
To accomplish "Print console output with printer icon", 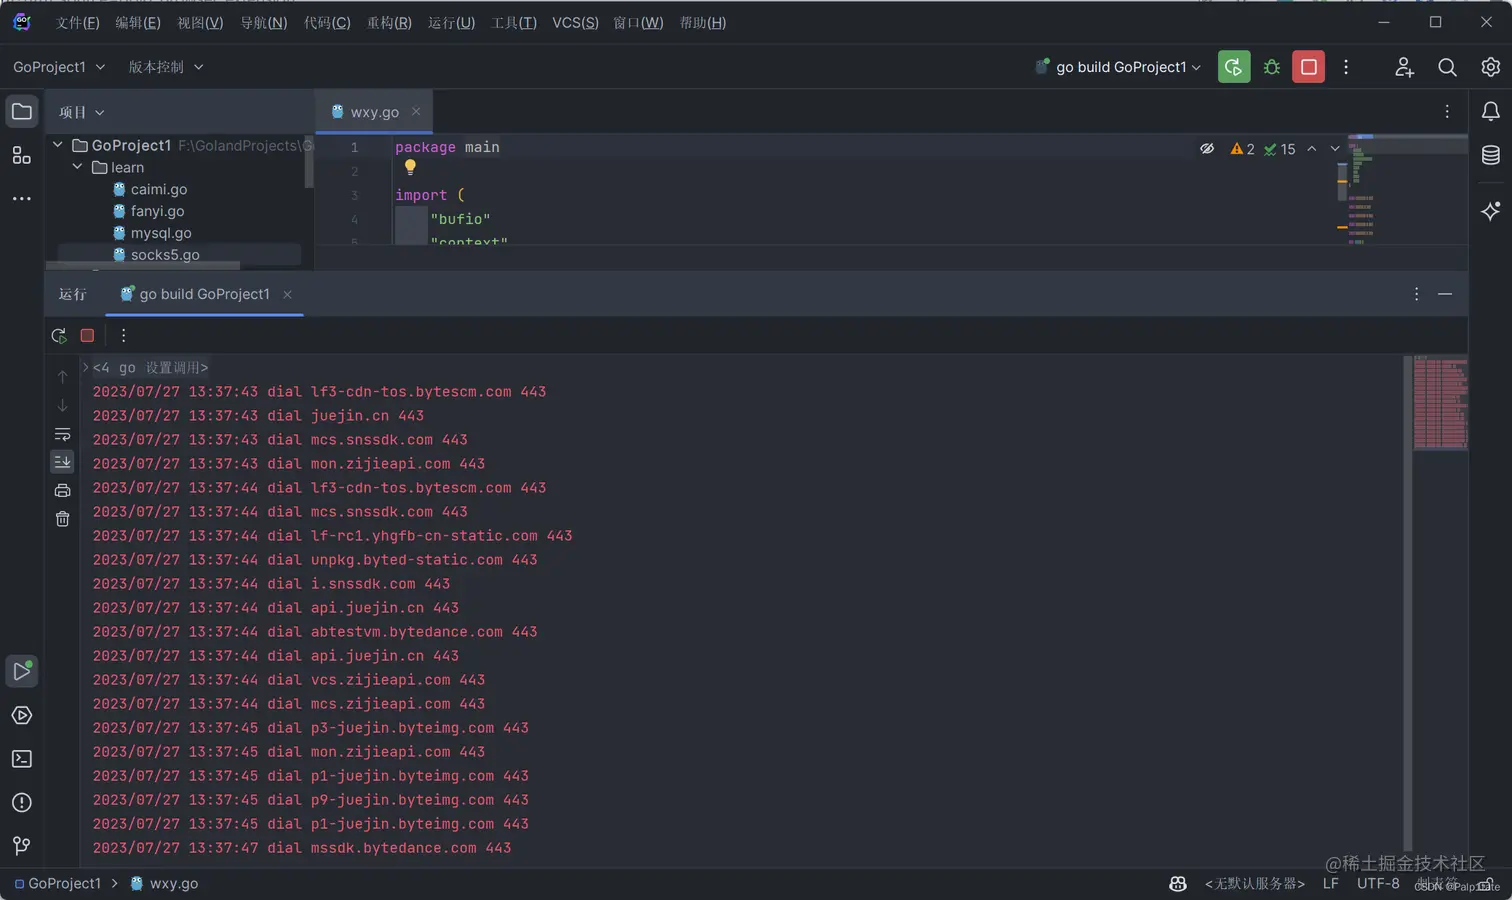I will 62,490.
